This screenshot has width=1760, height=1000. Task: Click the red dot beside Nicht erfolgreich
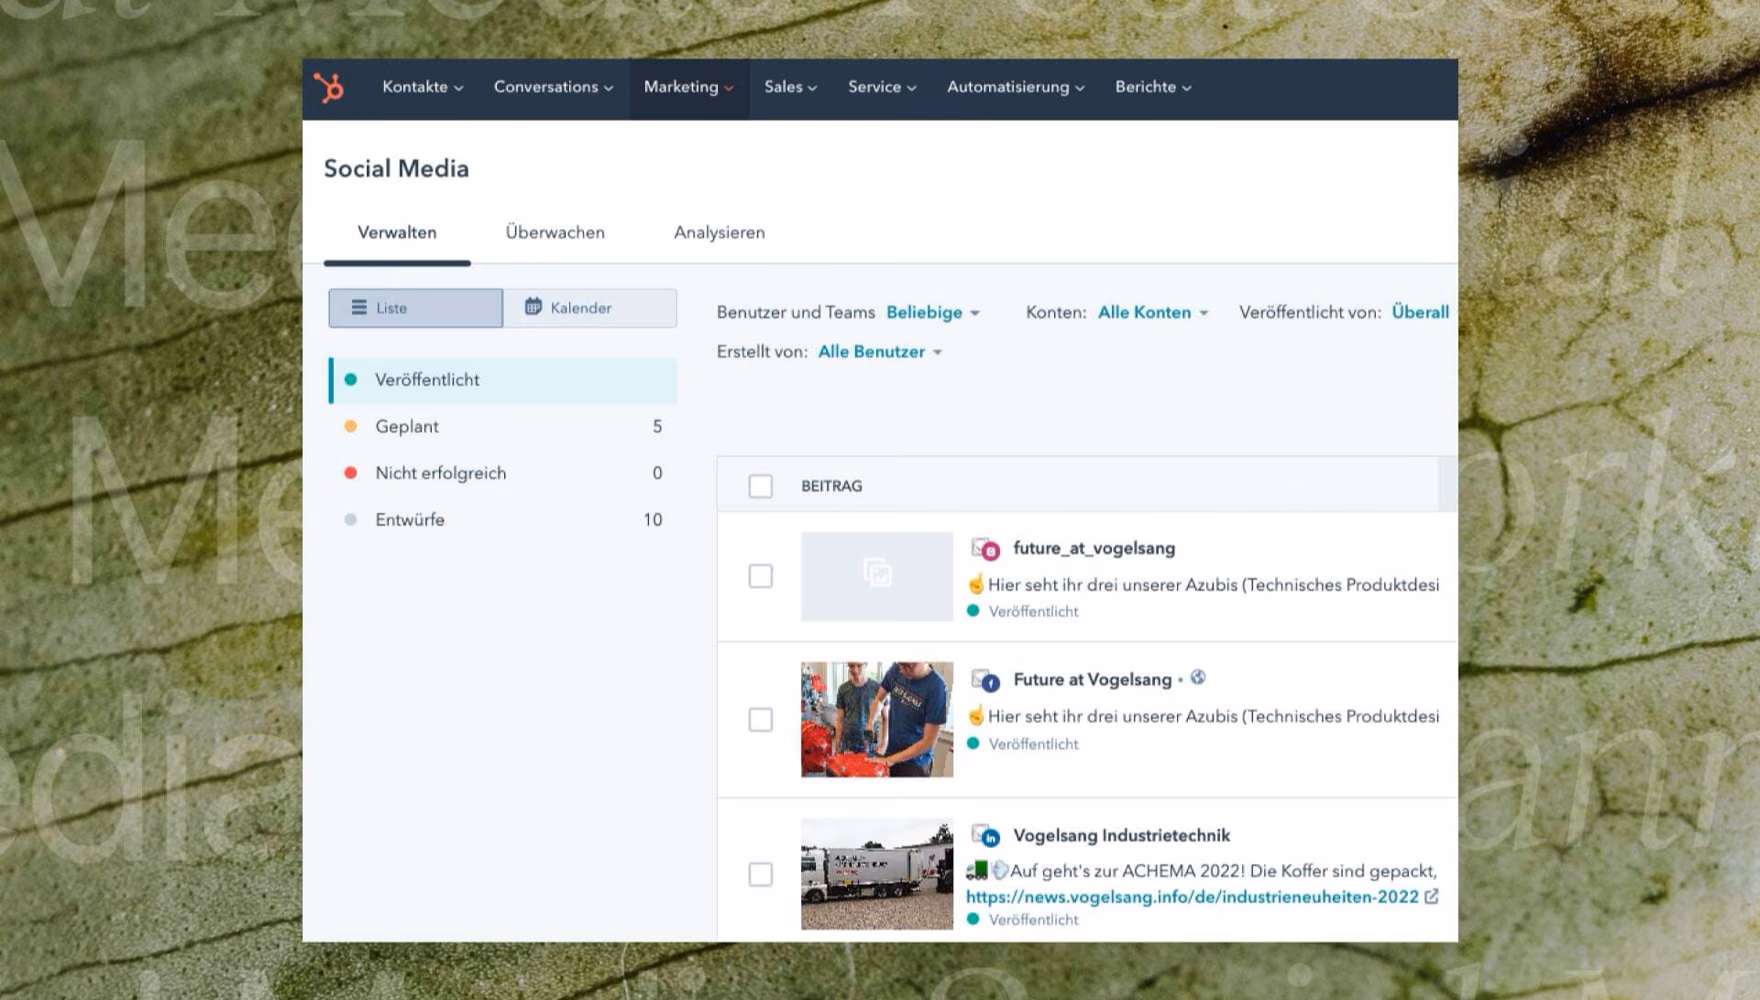(350, 473)
